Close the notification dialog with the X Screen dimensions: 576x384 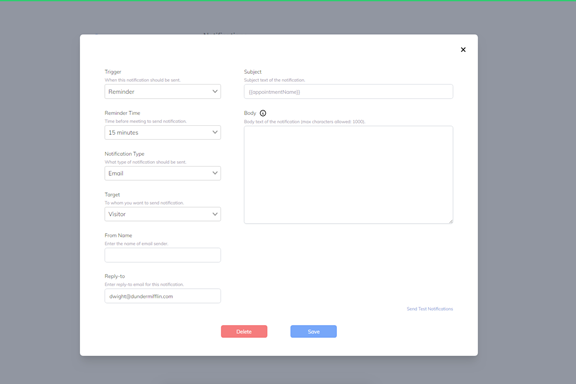(463, 50)
